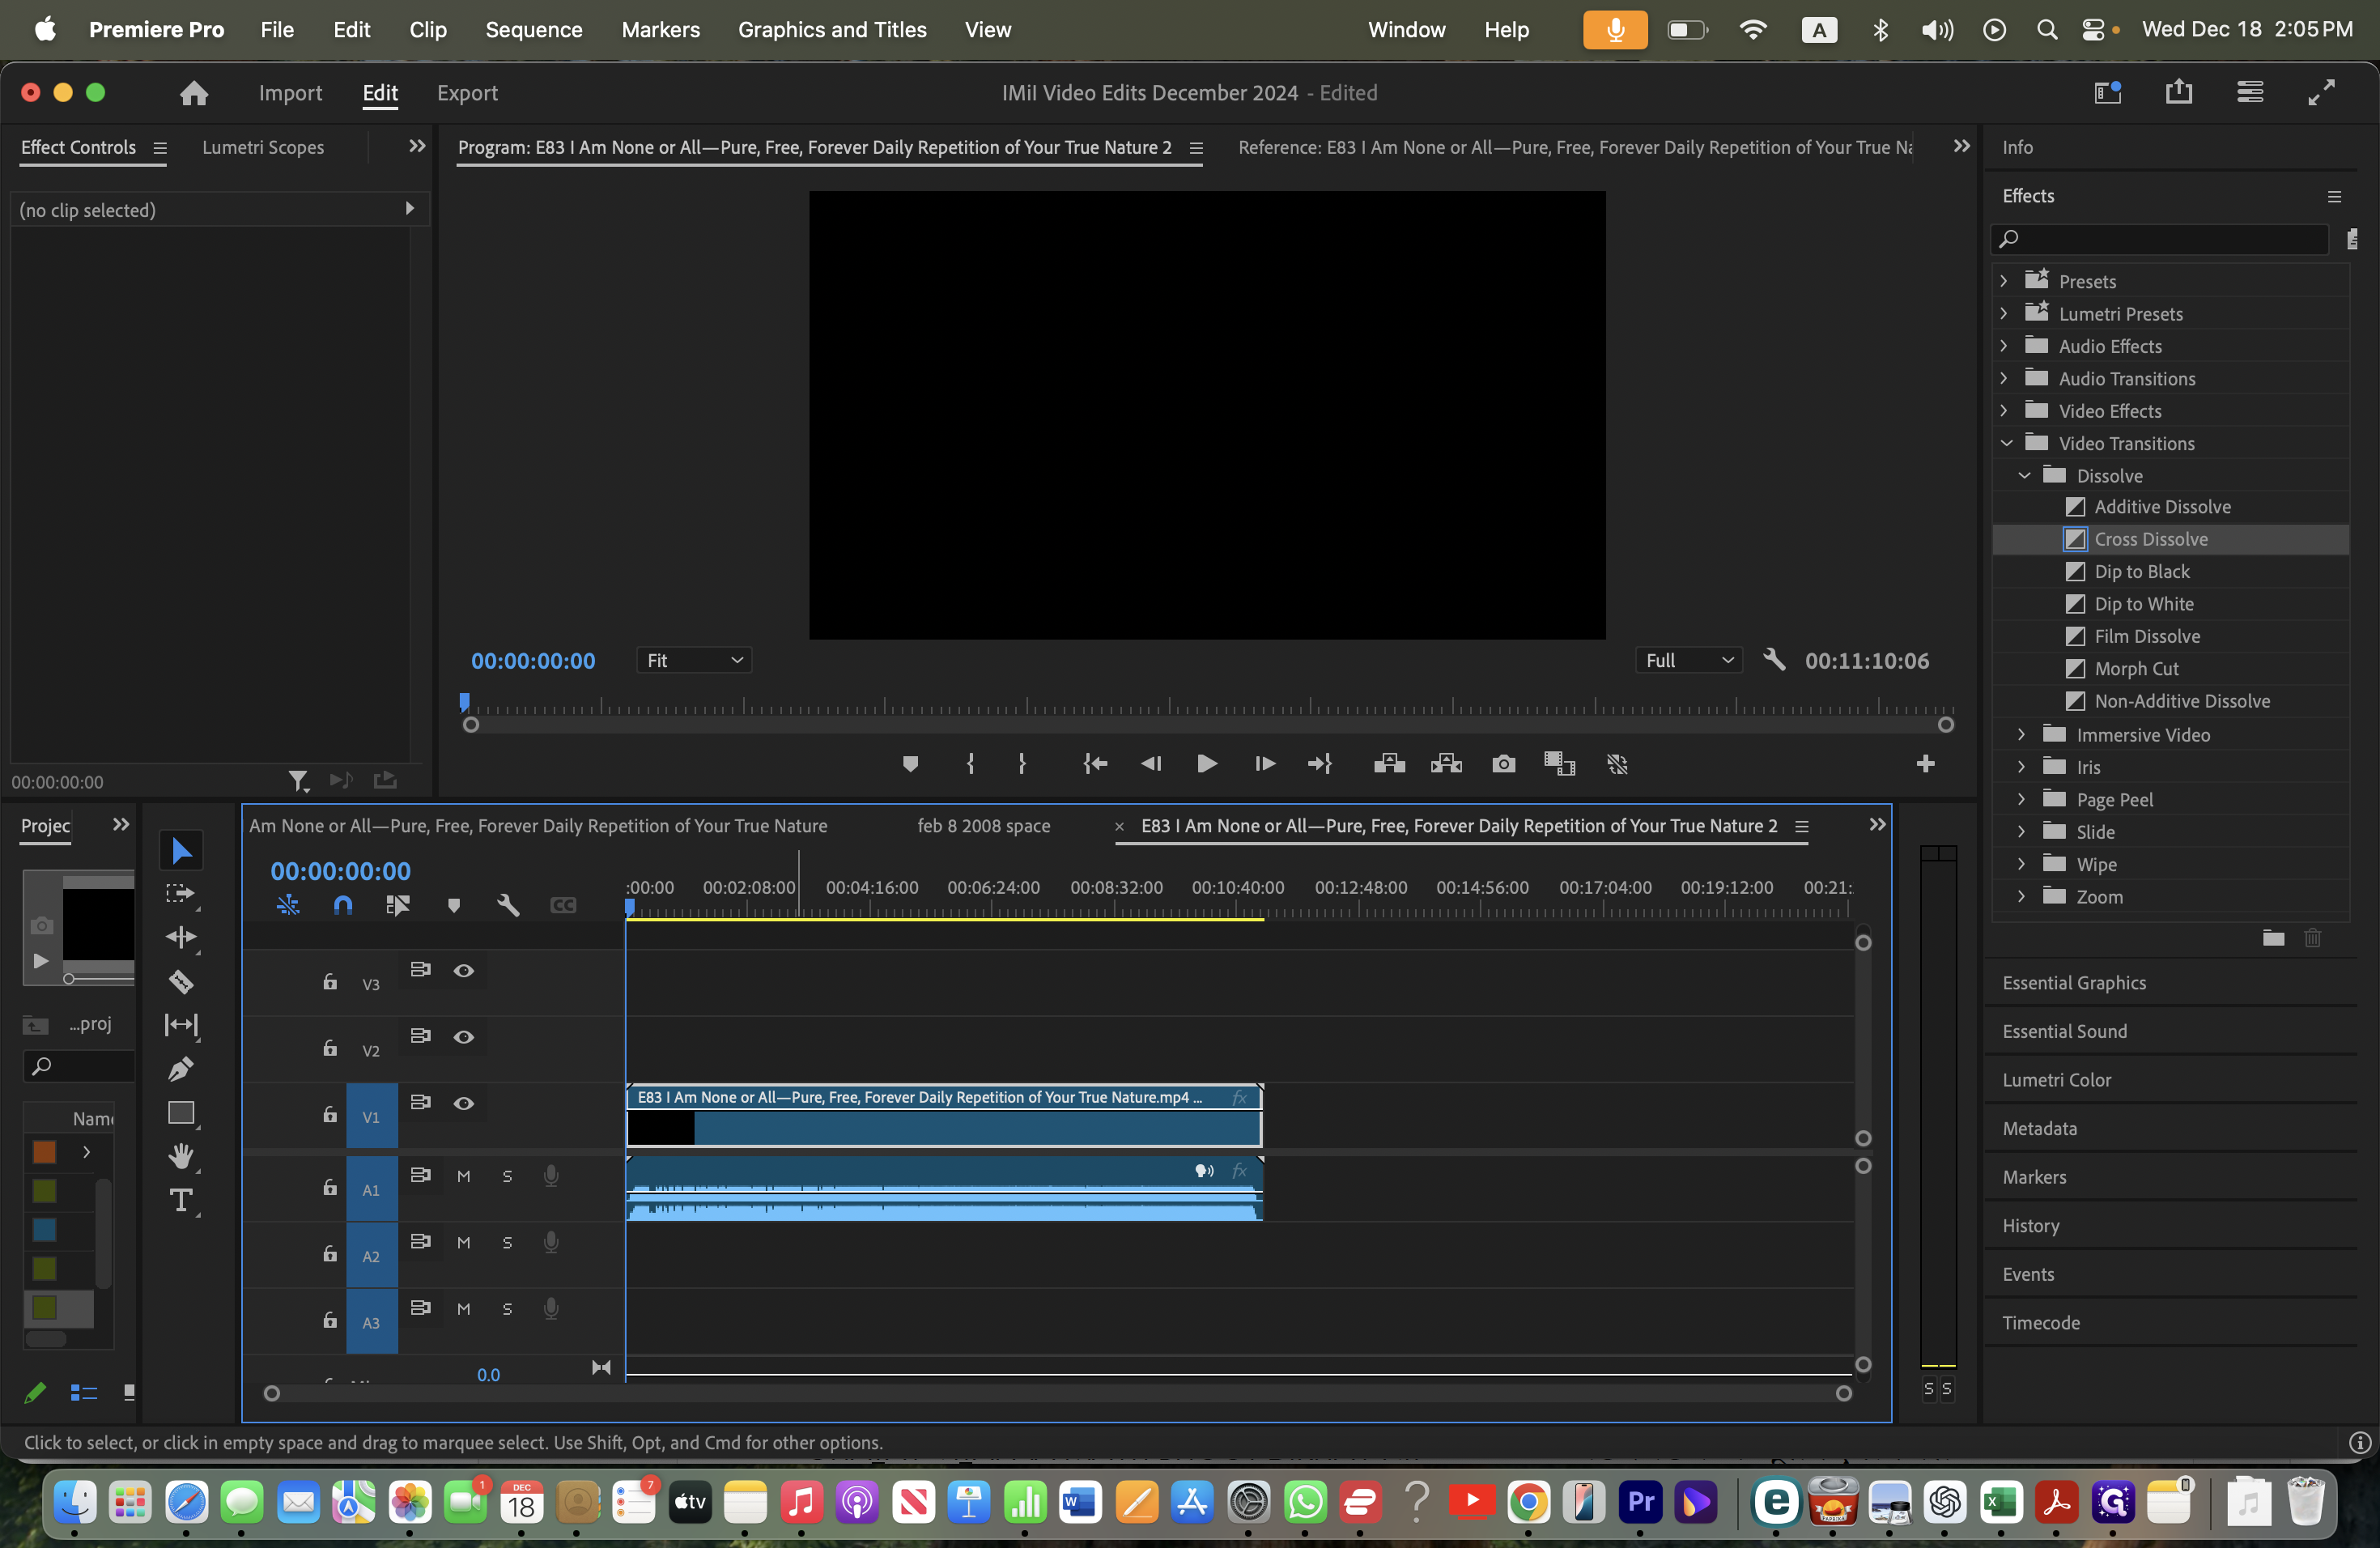Screen dimensions: 2380x1548
Task: Step forward one frame in Program monitor
Action: 1264,764
